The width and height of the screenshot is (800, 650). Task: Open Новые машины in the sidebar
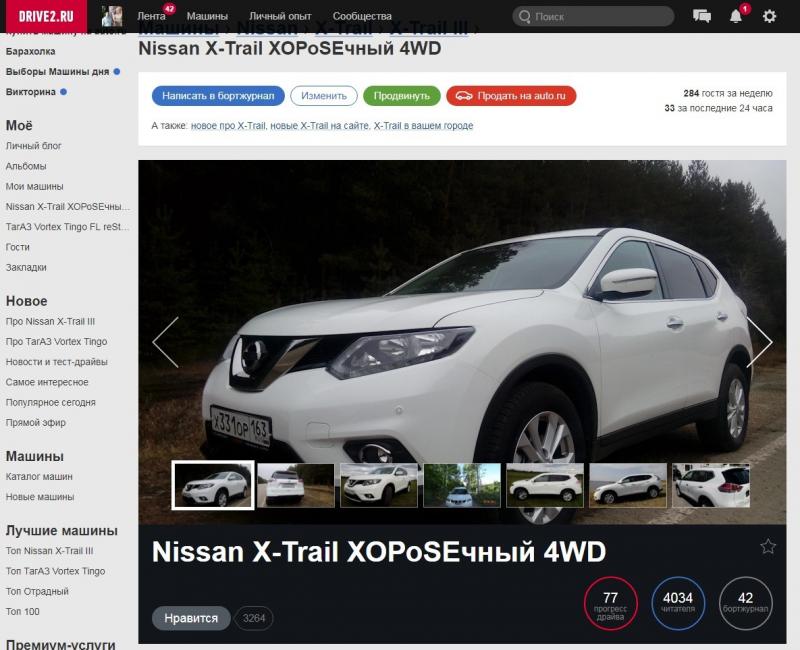click(40, 497)
